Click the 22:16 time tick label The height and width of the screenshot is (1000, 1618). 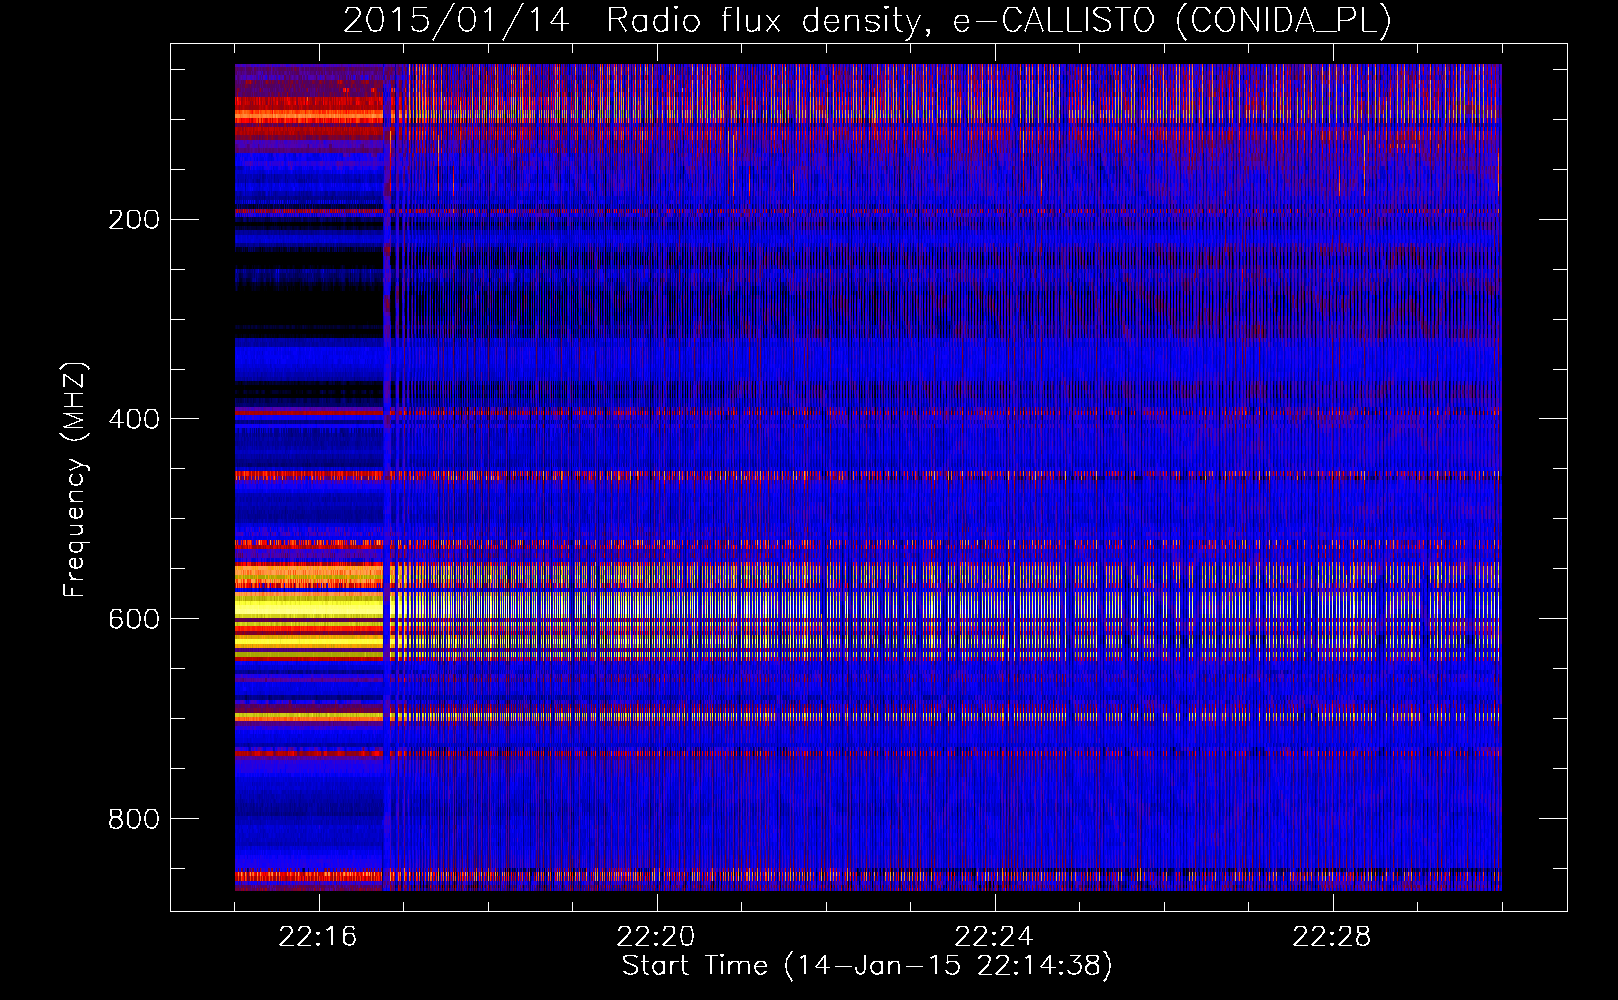tap(318, 937)
